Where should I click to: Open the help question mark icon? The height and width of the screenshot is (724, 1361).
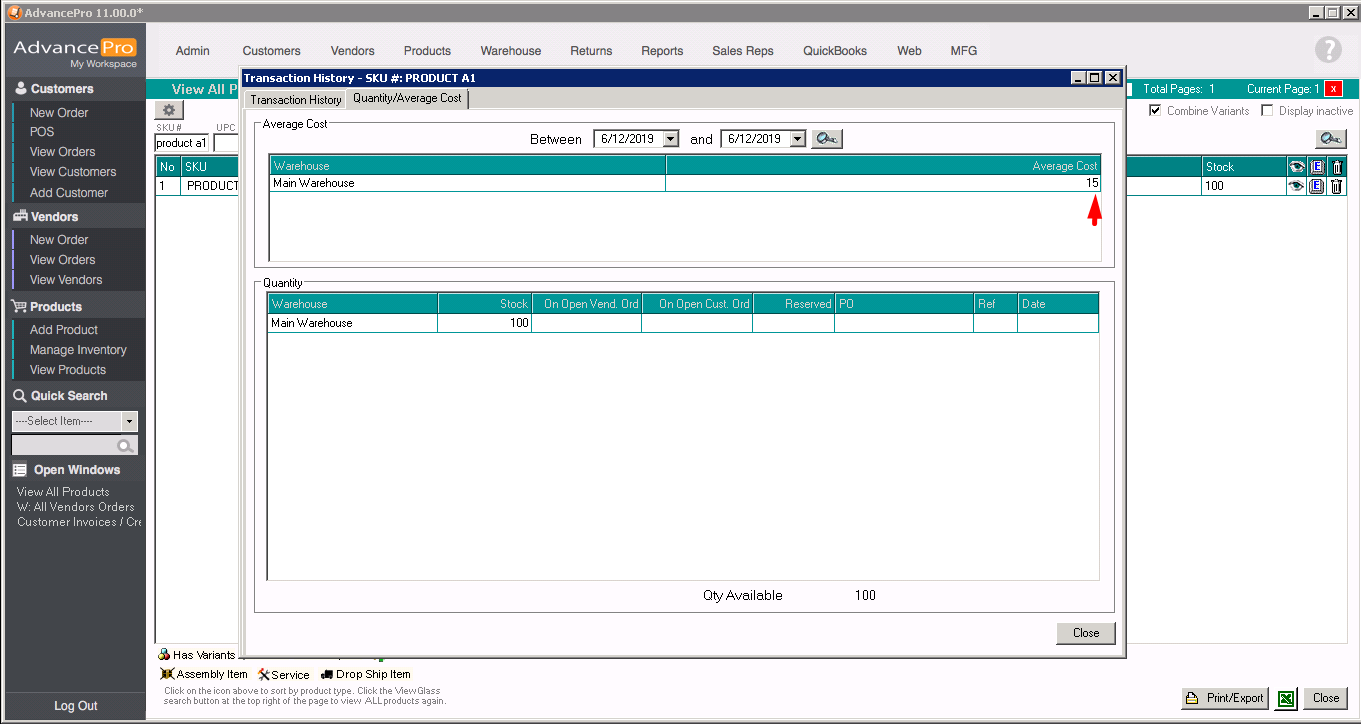(x=1328, y=50)
